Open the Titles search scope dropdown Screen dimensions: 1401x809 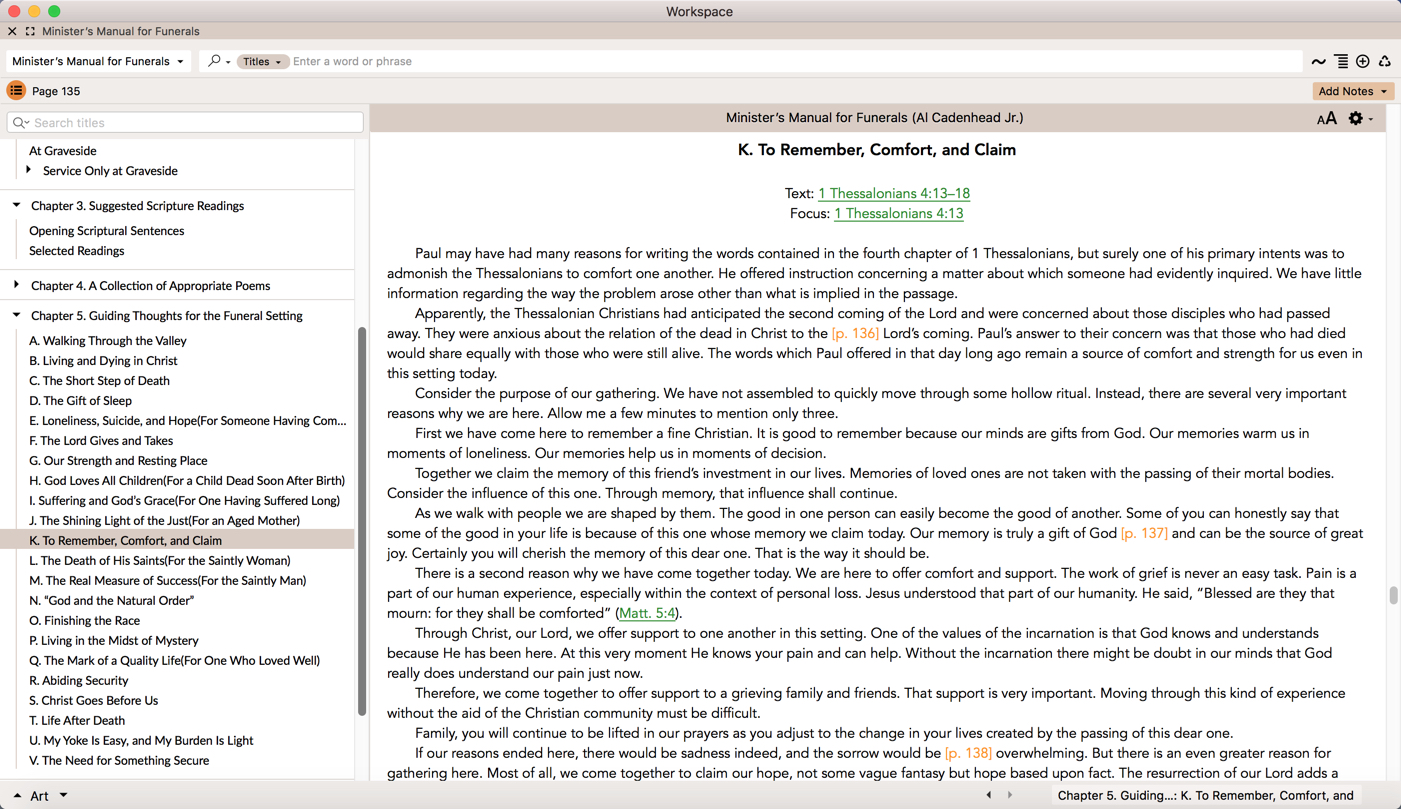point(263,62)
